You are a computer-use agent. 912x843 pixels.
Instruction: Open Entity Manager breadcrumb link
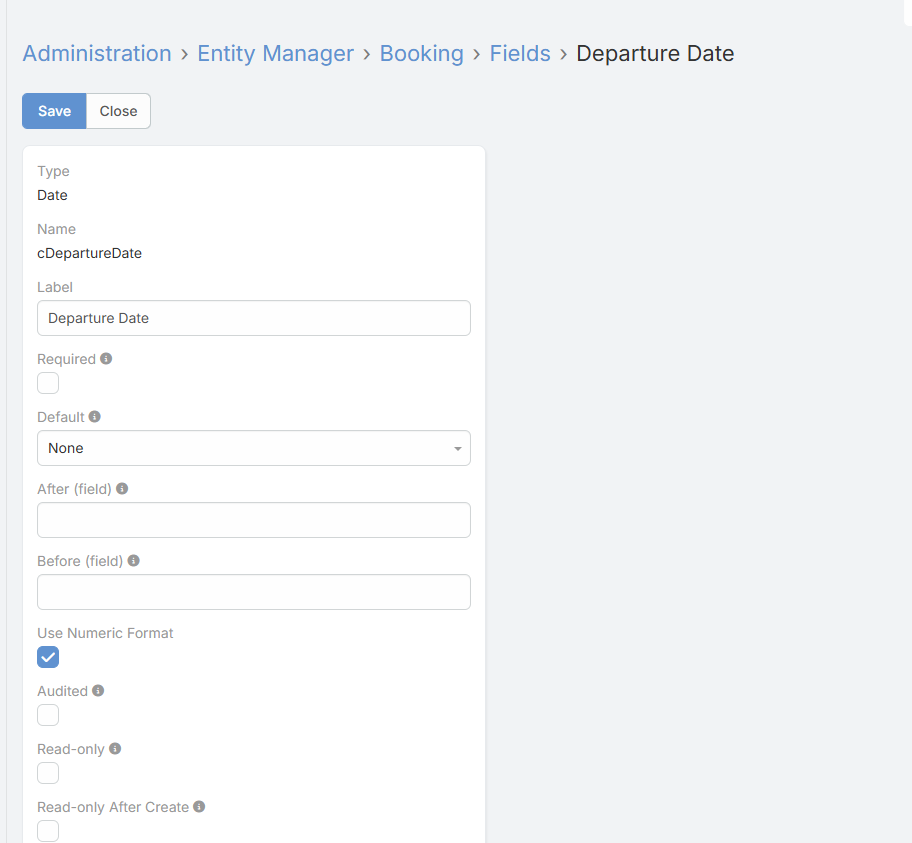click(x=275, y=54)
